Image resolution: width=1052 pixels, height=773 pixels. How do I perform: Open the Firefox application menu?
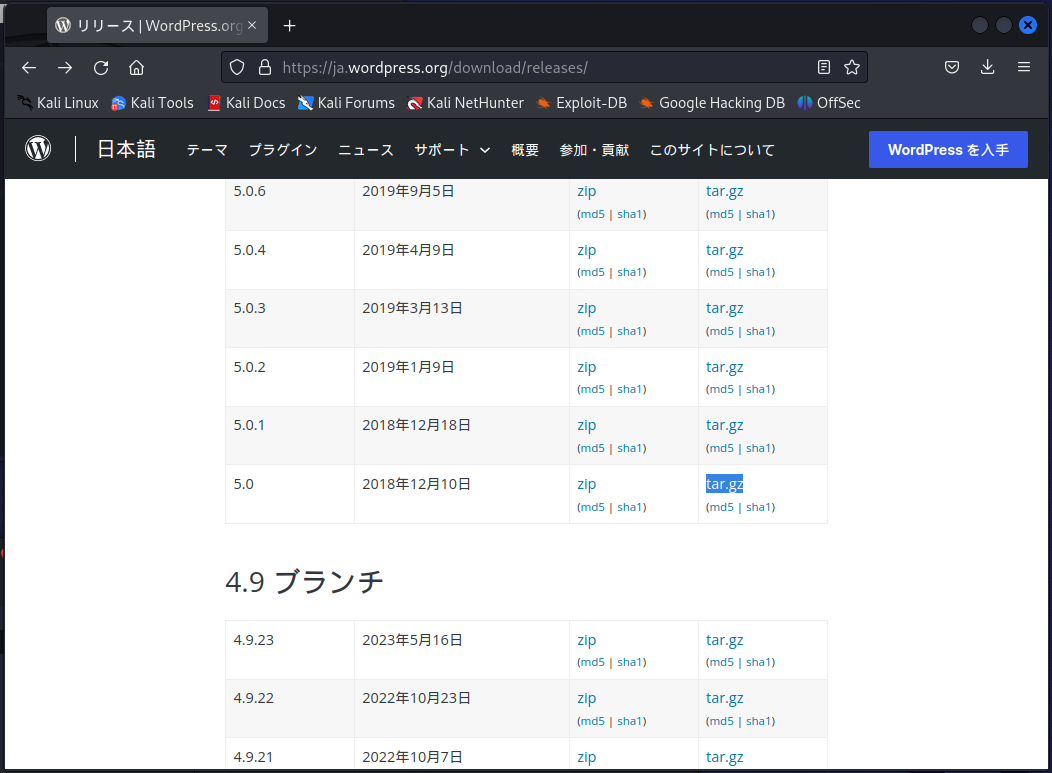pyautogui.click(x=1024, y=68)
